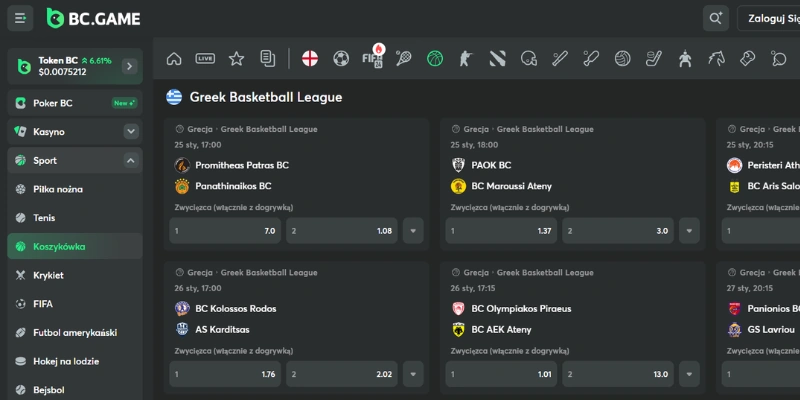Expand more markets for PAOK vs Maroussi

pyautogui.click(x=689, y=231)
